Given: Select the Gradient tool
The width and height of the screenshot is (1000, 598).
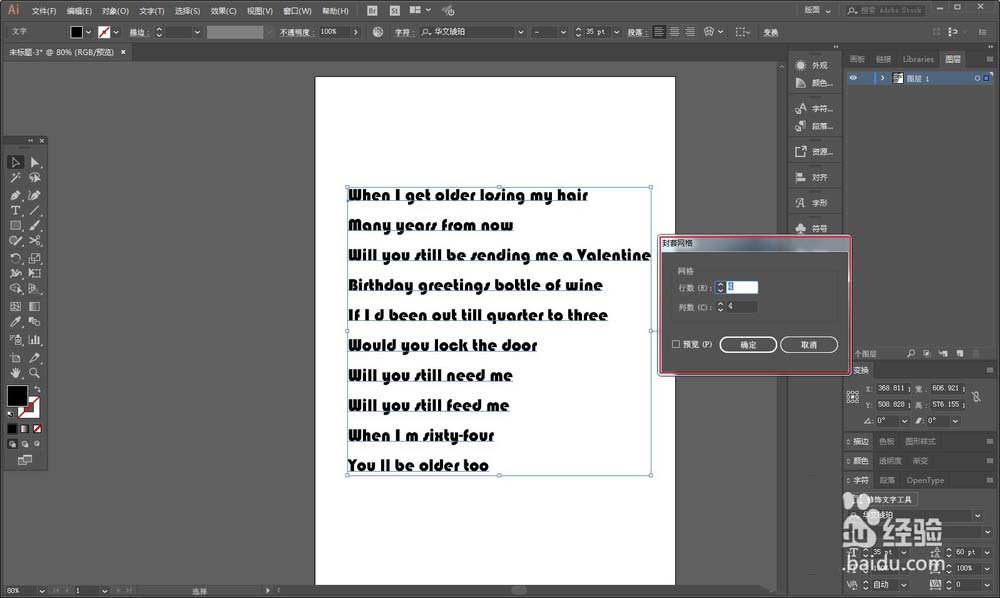Looking at the screenshot, I should pos(34,307).
